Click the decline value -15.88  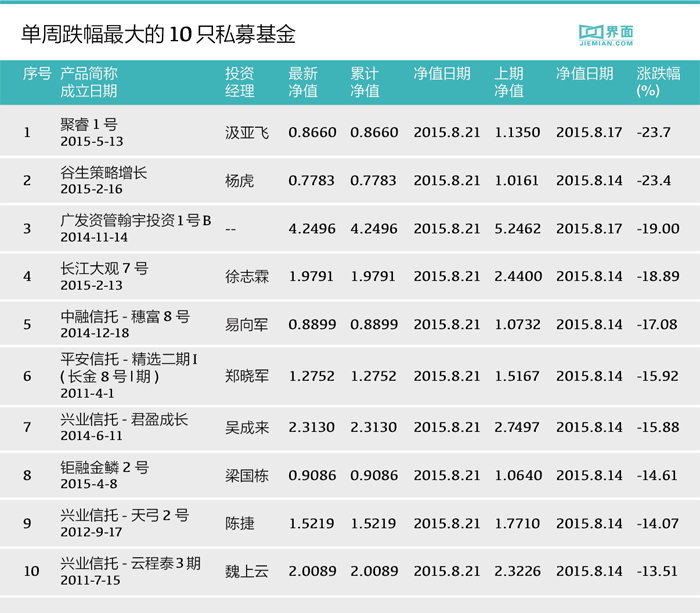[x=658, y=427]
